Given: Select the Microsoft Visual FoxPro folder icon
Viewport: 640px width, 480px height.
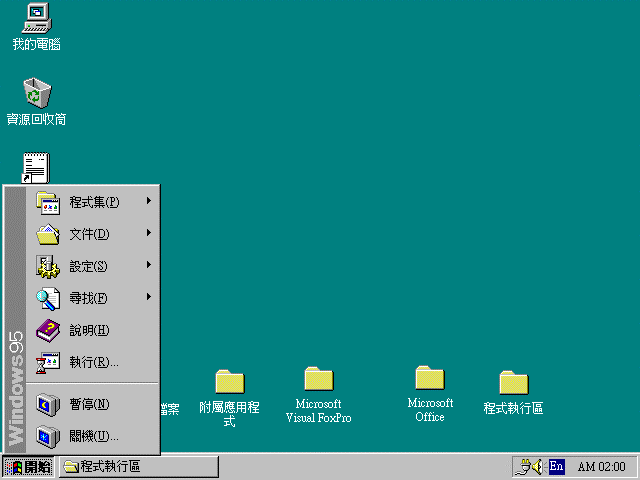Looking at the screenshot, I should [x=319, y=378].
